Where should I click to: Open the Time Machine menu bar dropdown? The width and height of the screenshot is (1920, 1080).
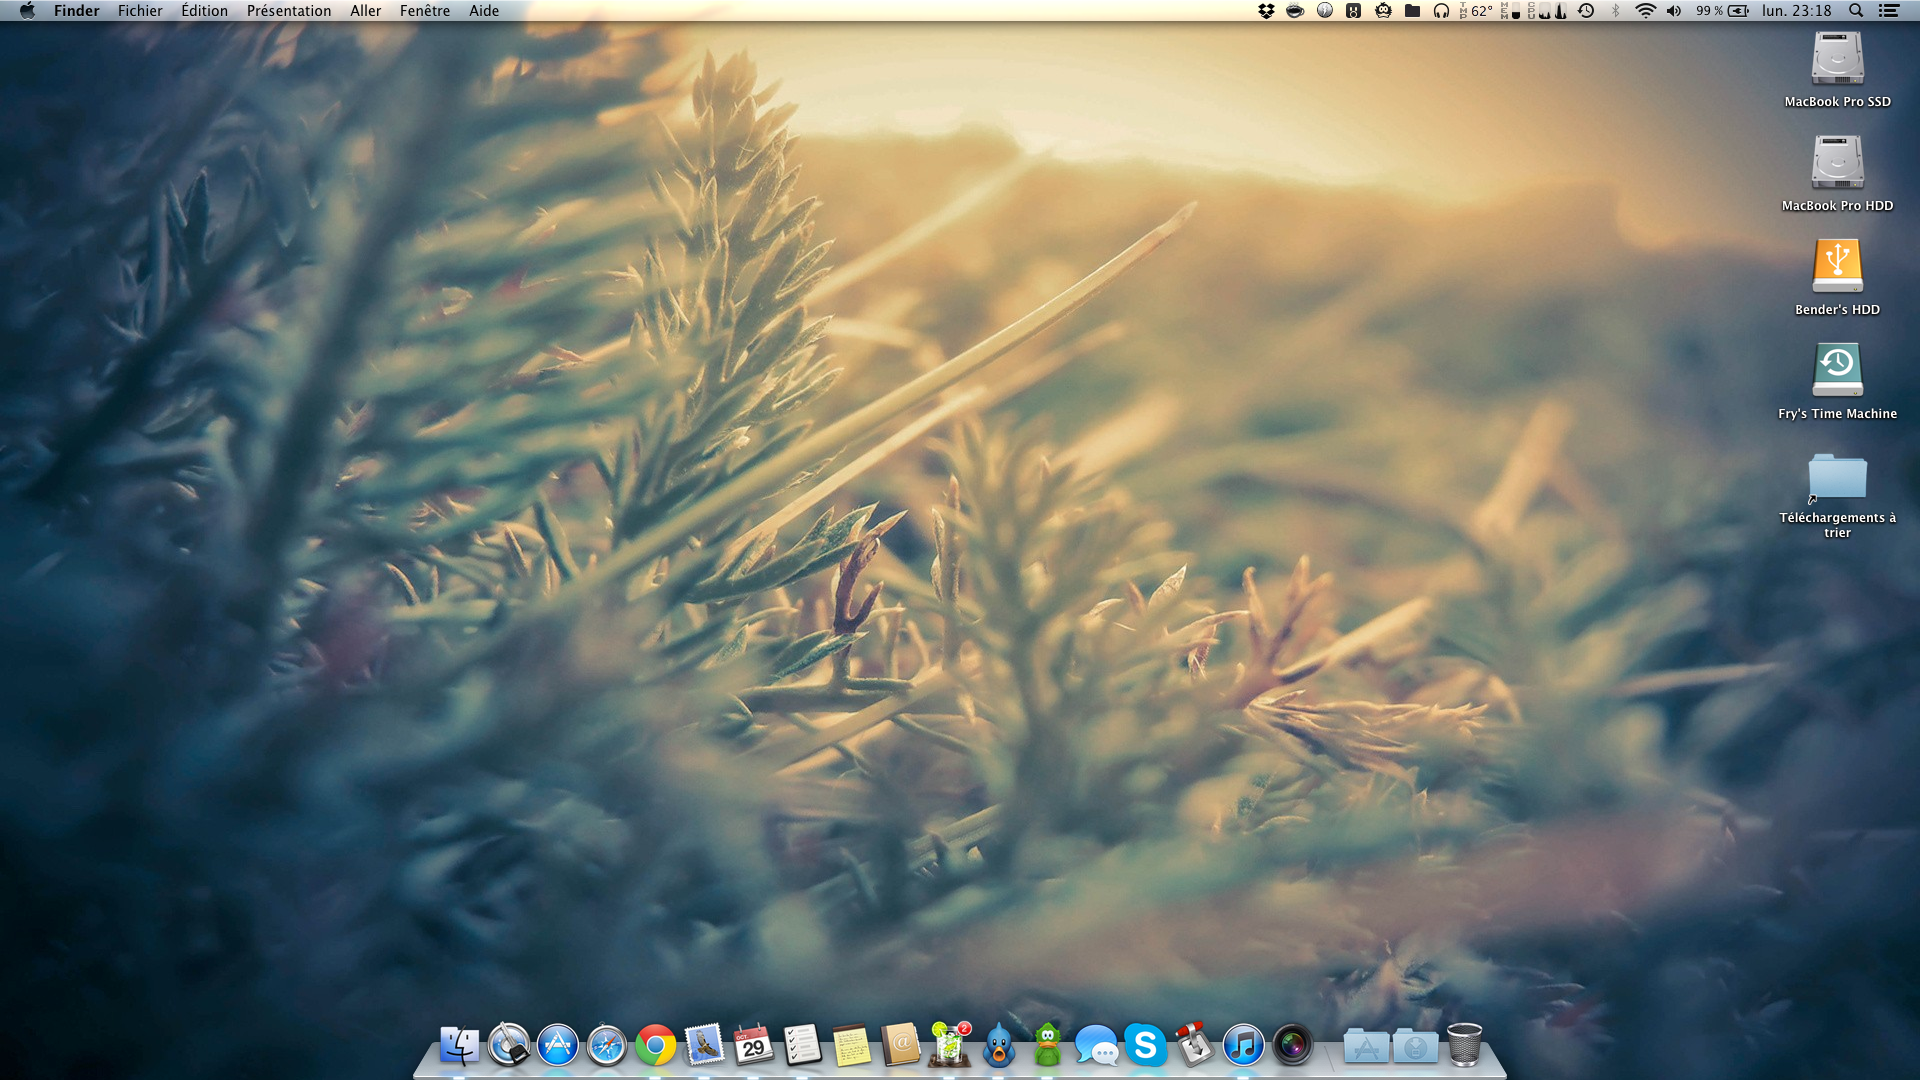tap(1587, 11)
